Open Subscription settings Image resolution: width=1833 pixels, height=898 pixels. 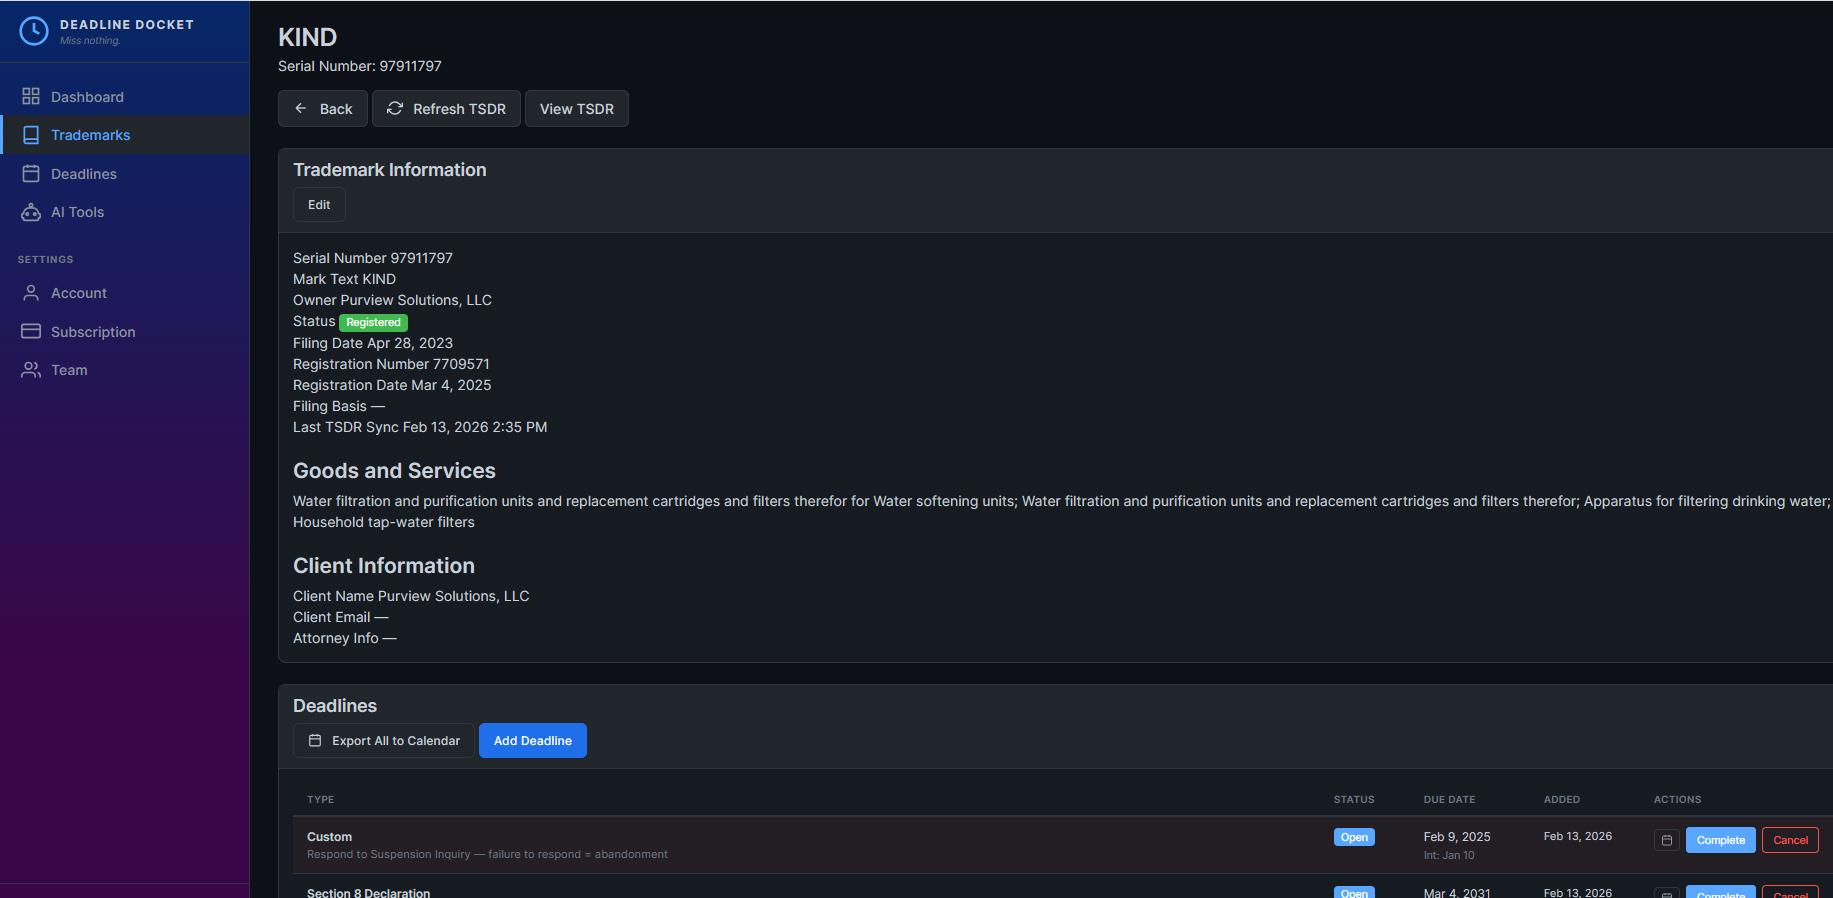pos(92,332)
